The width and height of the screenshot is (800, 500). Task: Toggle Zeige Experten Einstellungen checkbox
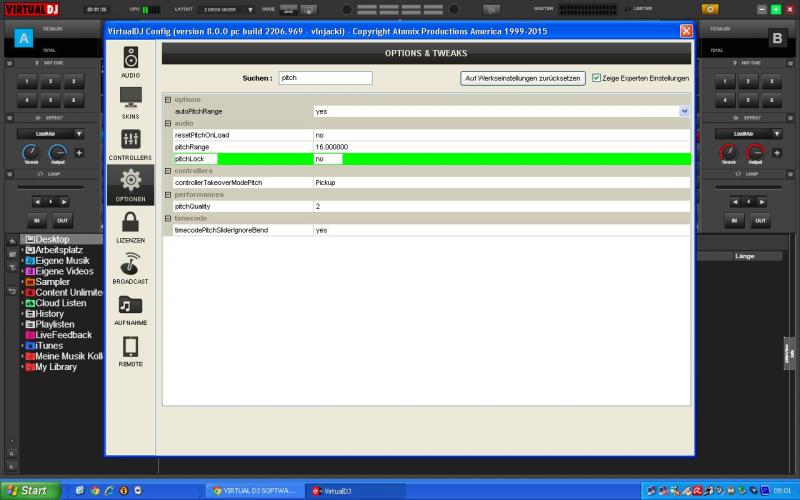tap(596, 78)
